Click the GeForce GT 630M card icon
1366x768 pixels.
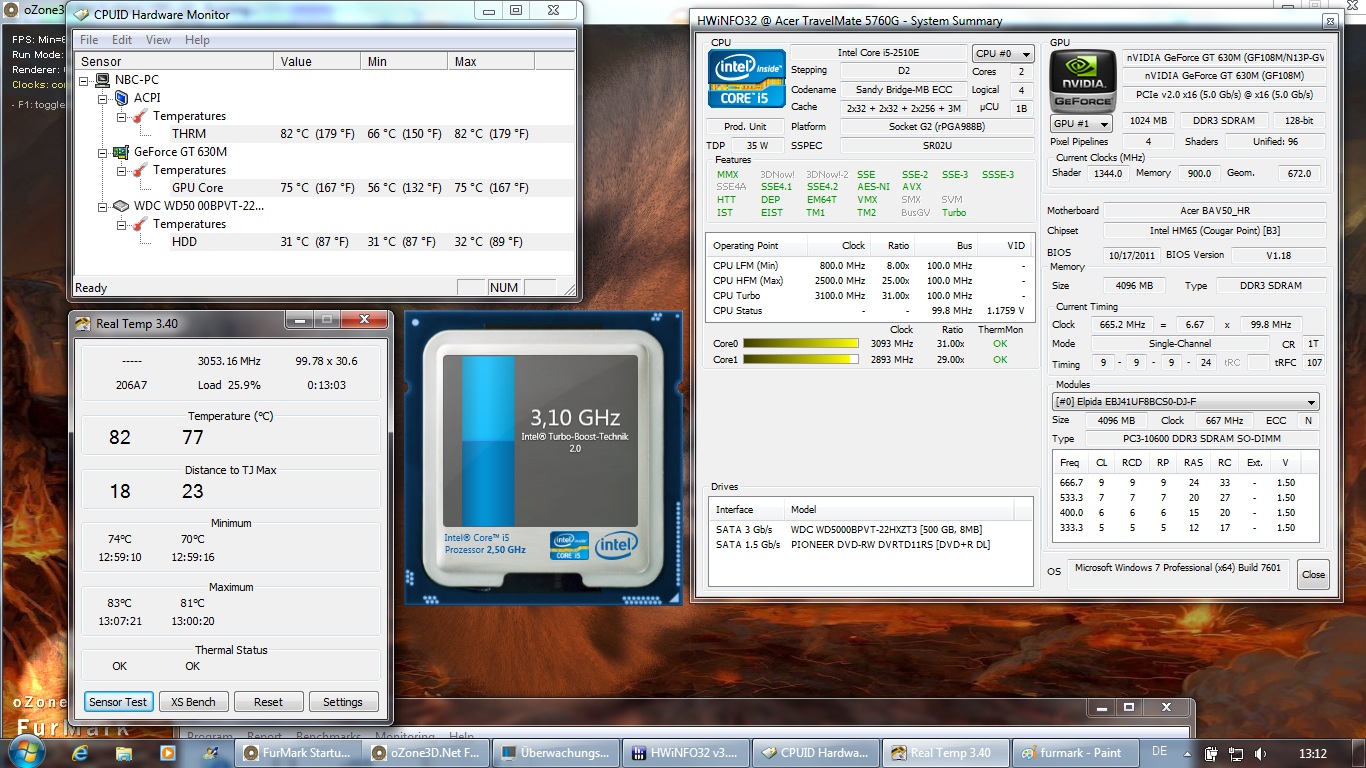(x=121, y=152)
